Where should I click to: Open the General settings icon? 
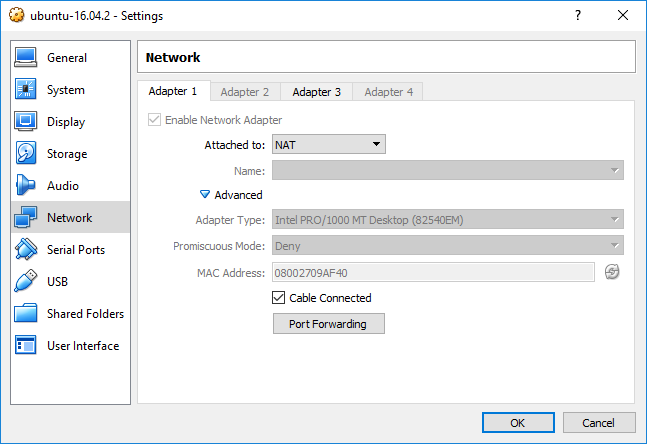[x=26, y=57]
